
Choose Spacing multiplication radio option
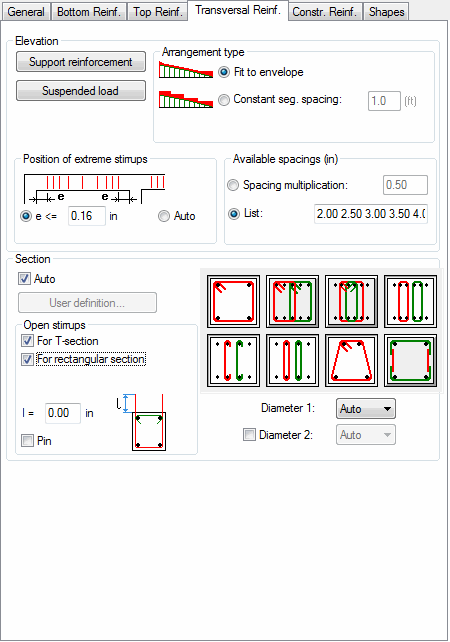233,185
